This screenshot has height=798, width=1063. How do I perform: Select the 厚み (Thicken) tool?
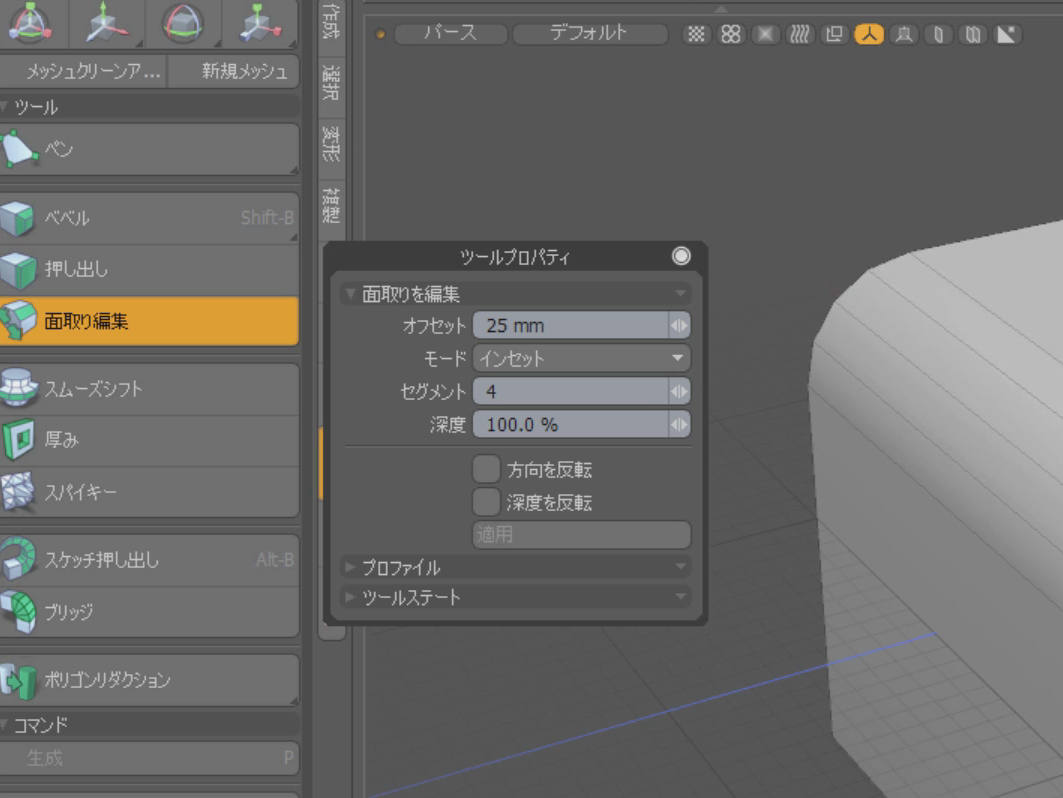(150, 439)
